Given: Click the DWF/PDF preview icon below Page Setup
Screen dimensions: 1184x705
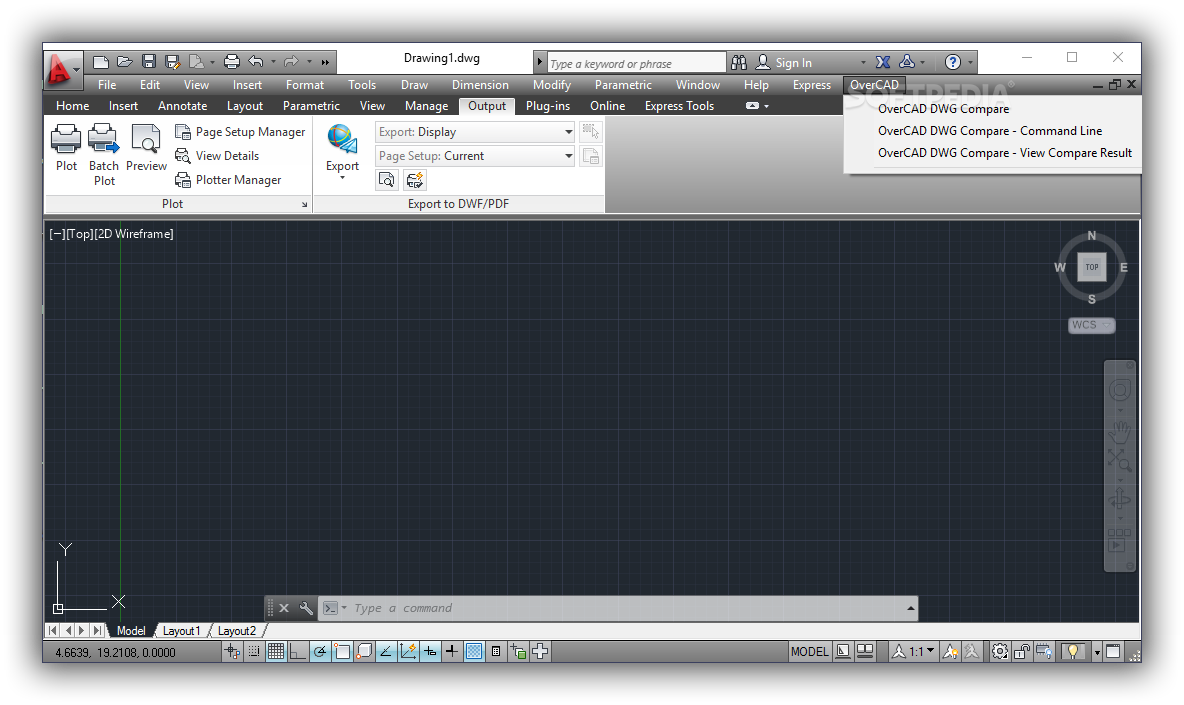Looking at the screenshot, I should coord(387,180).
